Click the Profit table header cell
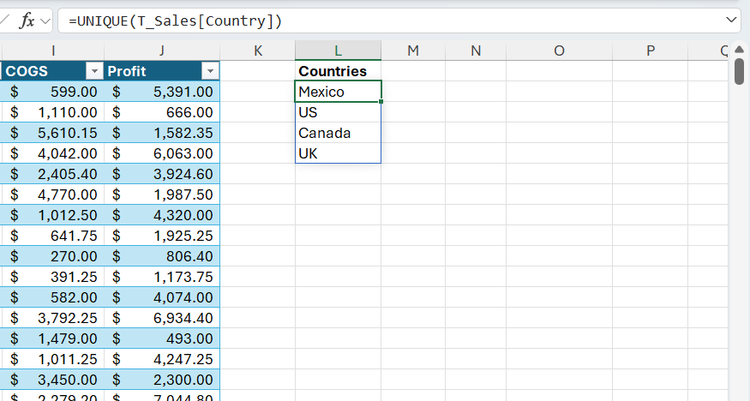 tap(162, 71)
